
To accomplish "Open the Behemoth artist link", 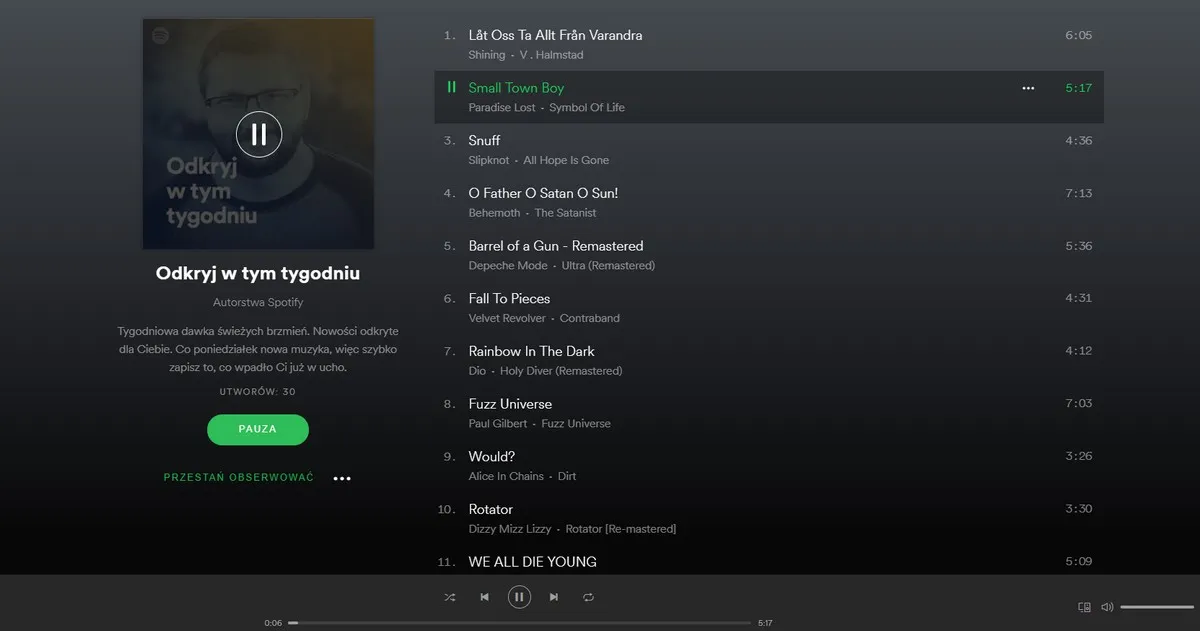I will [x=494, y=213].
